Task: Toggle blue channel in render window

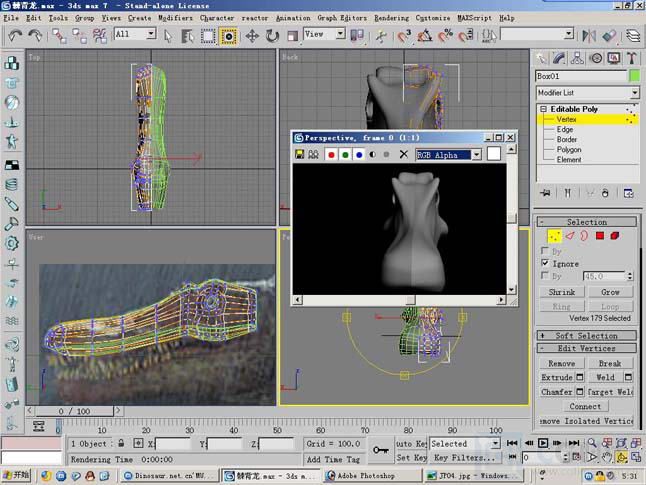Action: point(359,155)
